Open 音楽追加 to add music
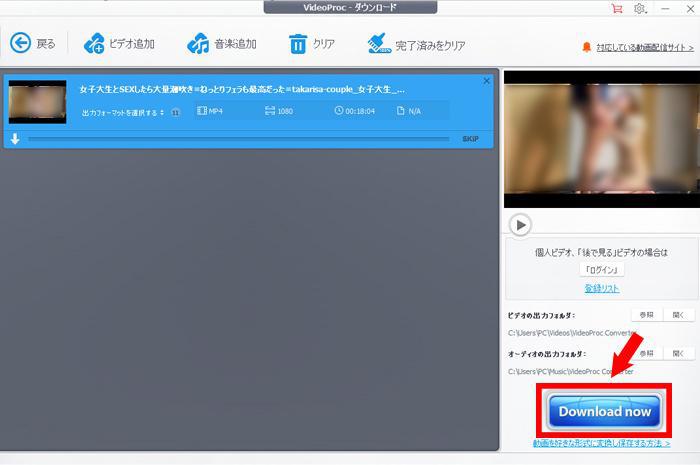This screenshot has width=700, height=465. click(x=221, y=44)
